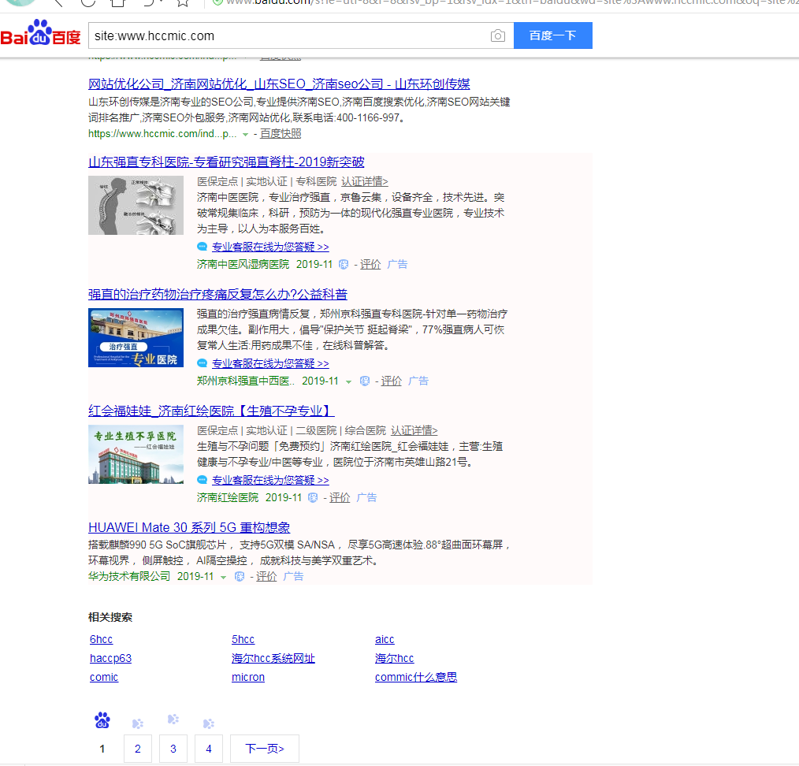Open the 网站优化公司_济南网站优化 result title

[x=279, y=84]
